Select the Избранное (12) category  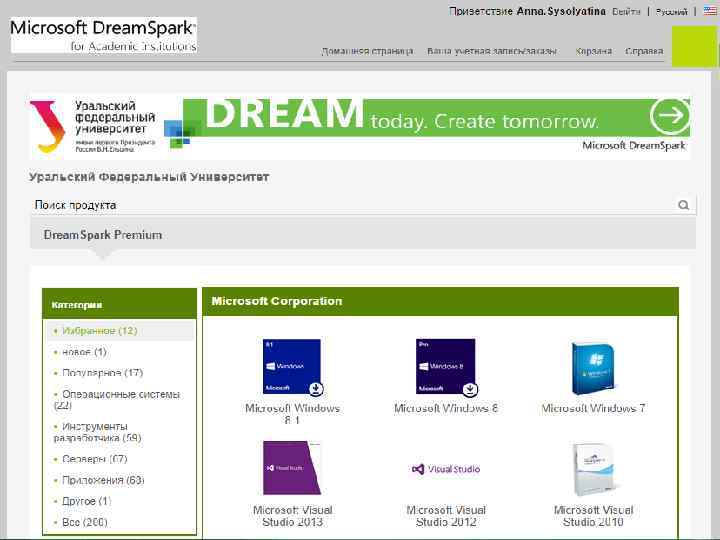pos(100,331)
